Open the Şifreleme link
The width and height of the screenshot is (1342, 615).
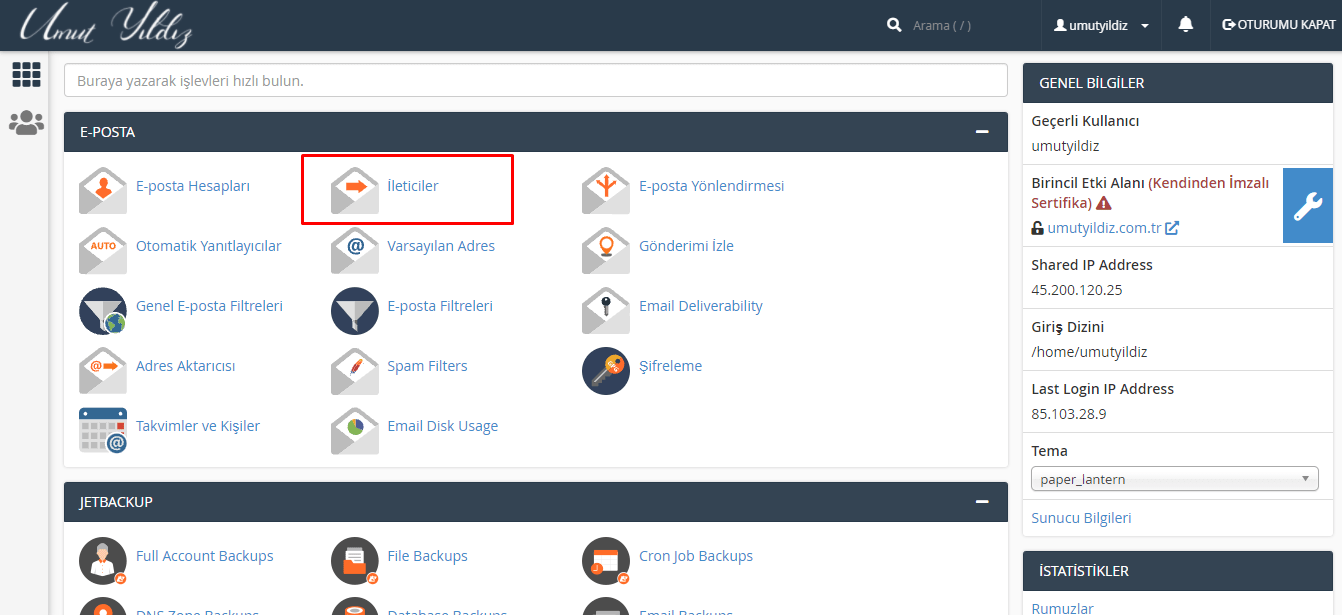click(671, 366)
